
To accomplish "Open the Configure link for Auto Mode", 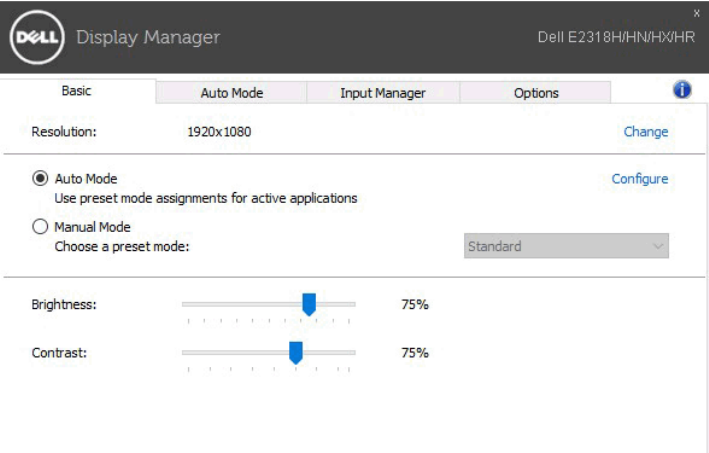I will (640, 179).
